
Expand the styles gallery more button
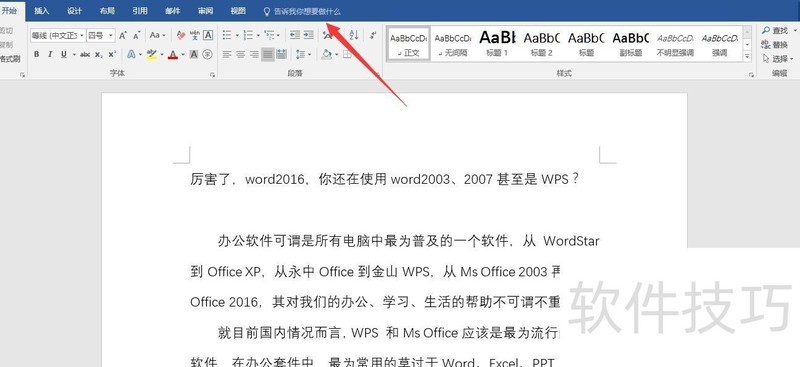(747, 56)
